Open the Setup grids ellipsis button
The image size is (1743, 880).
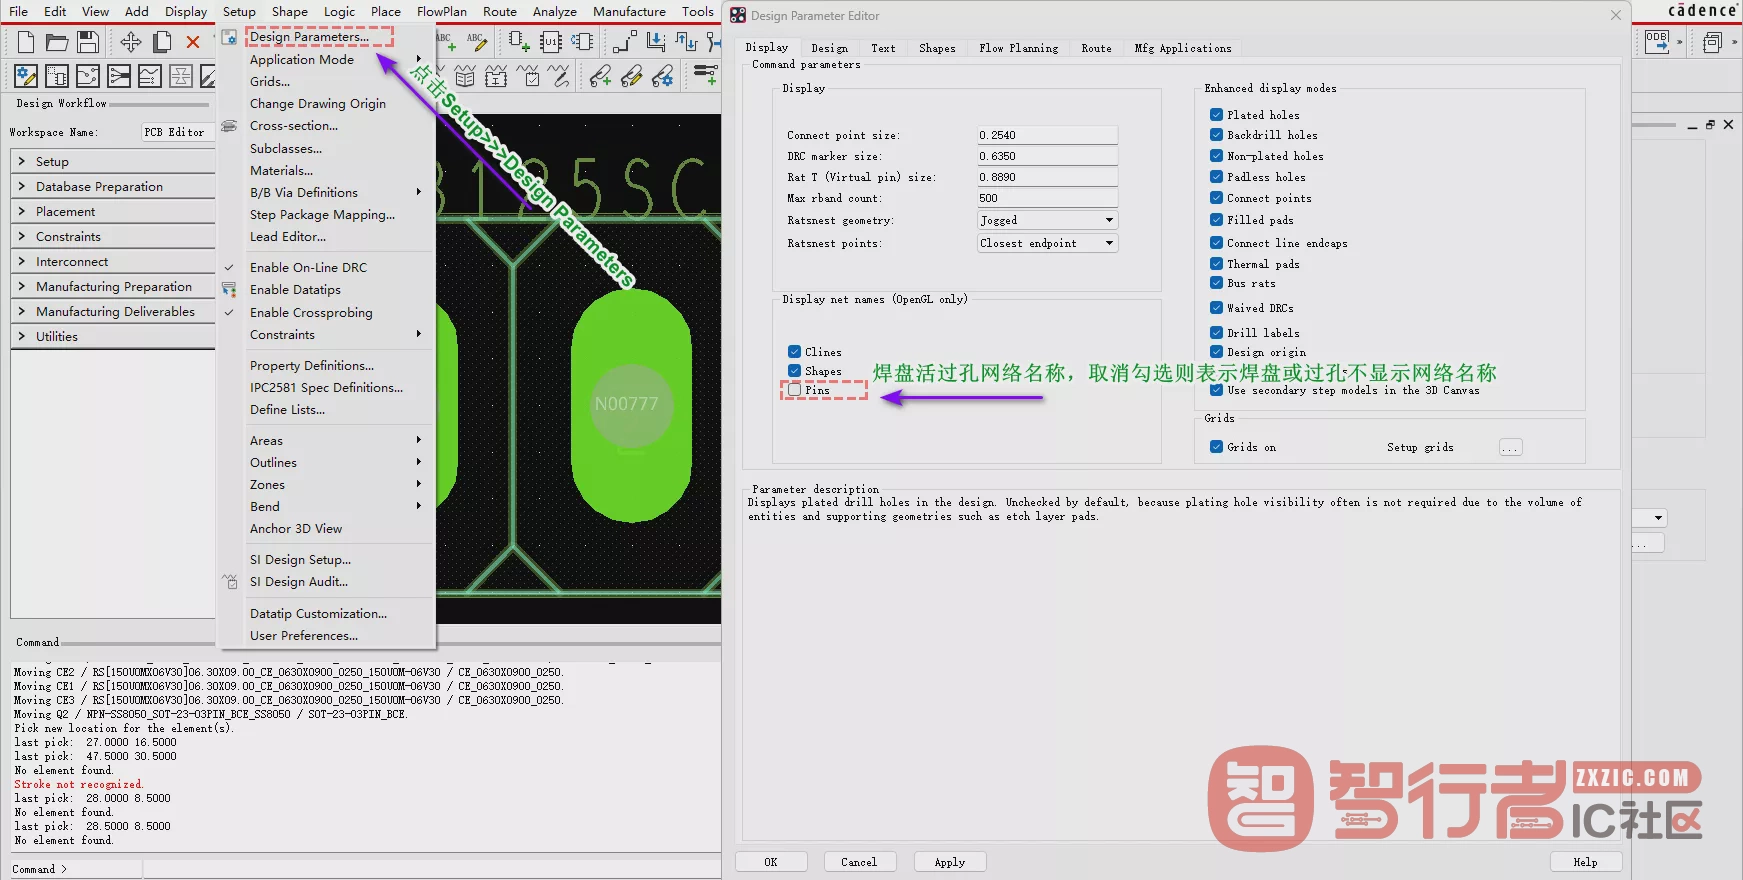click(1511, 447)
